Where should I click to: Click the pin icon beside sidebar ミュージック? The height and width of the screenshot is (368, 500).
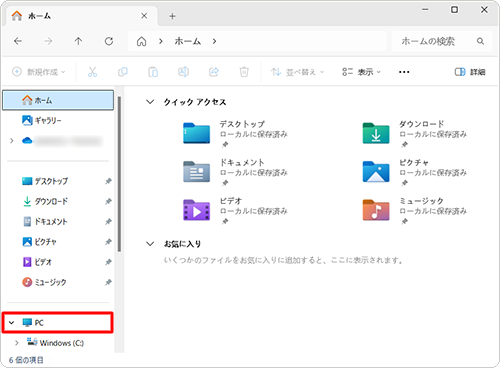(x=108, y=283)
